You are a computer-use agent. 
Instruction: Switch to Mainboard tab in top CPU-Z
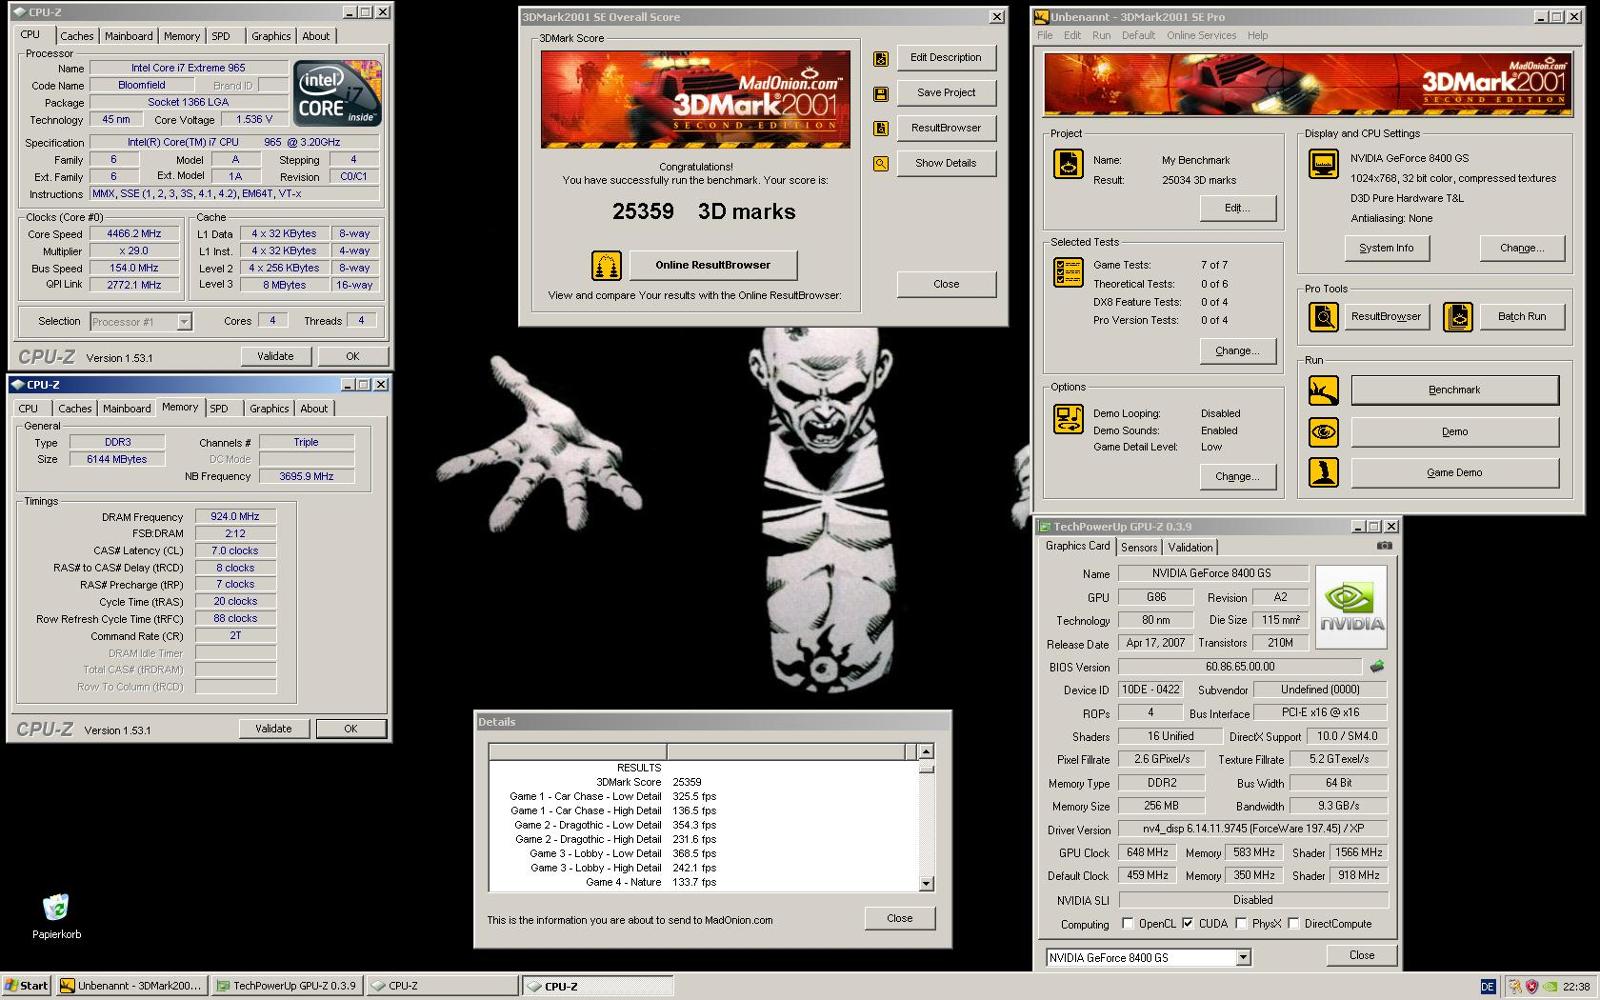click(129, 36)
